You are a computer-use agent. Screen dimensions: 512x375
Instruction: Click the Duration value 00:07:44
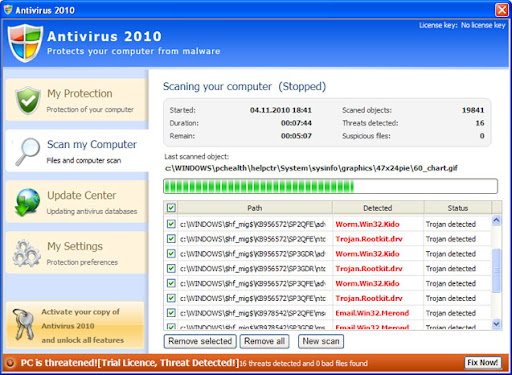point(296,123)
